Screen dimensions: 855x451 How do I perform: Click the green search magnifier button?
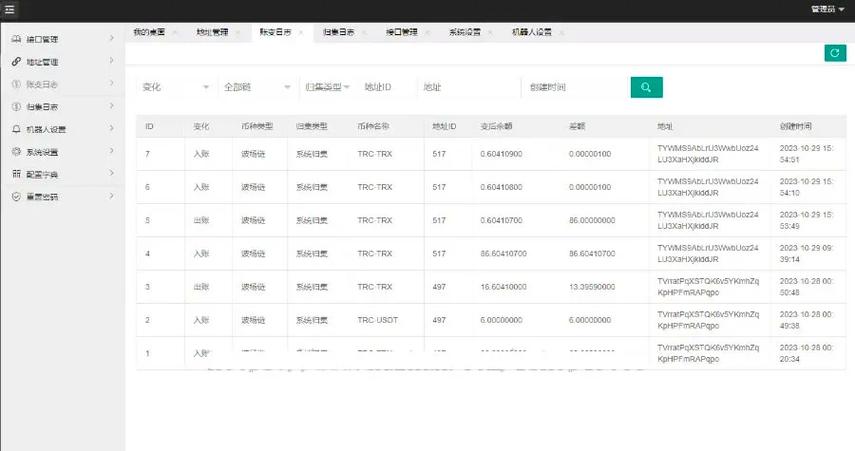click(x=647, y=87)
